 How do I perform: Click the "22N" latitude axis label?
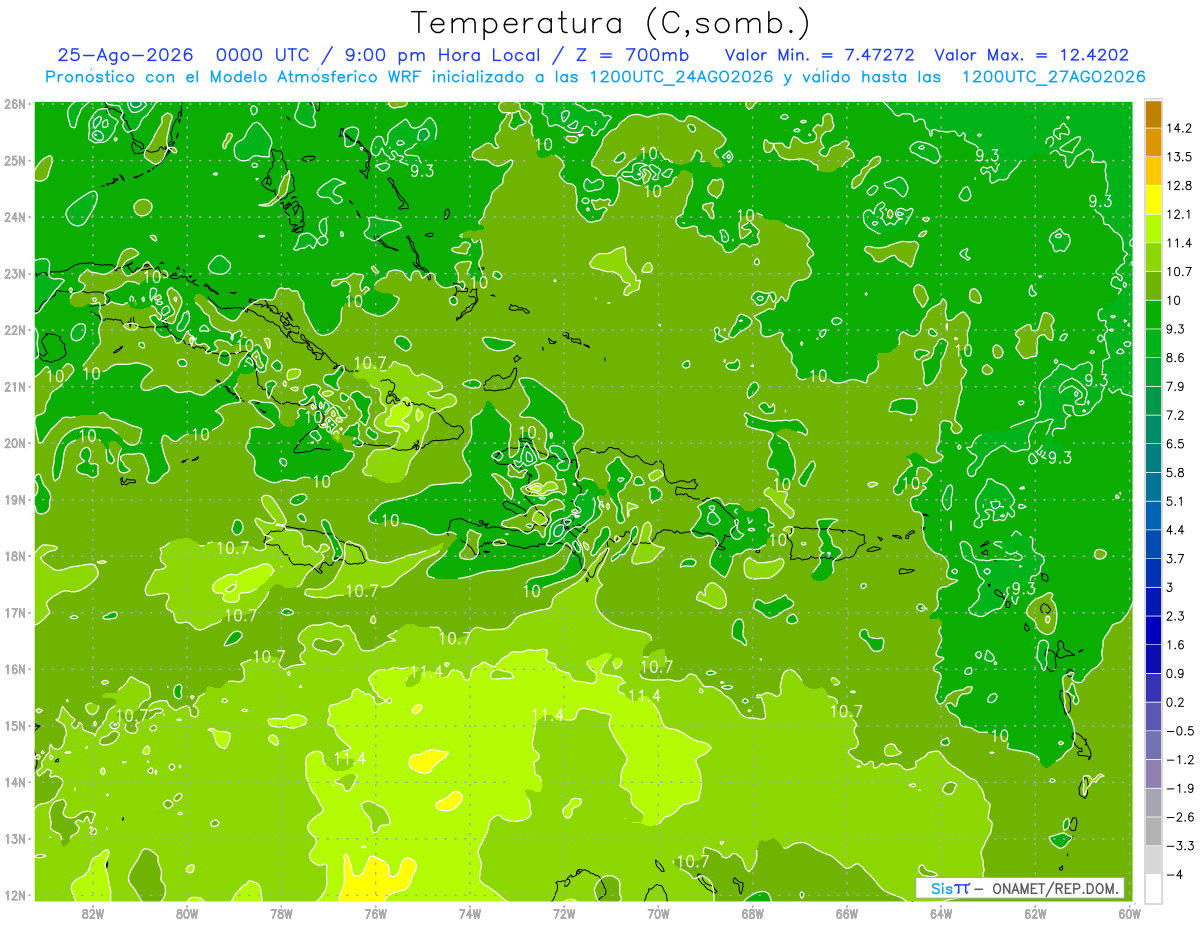point(15,330)
